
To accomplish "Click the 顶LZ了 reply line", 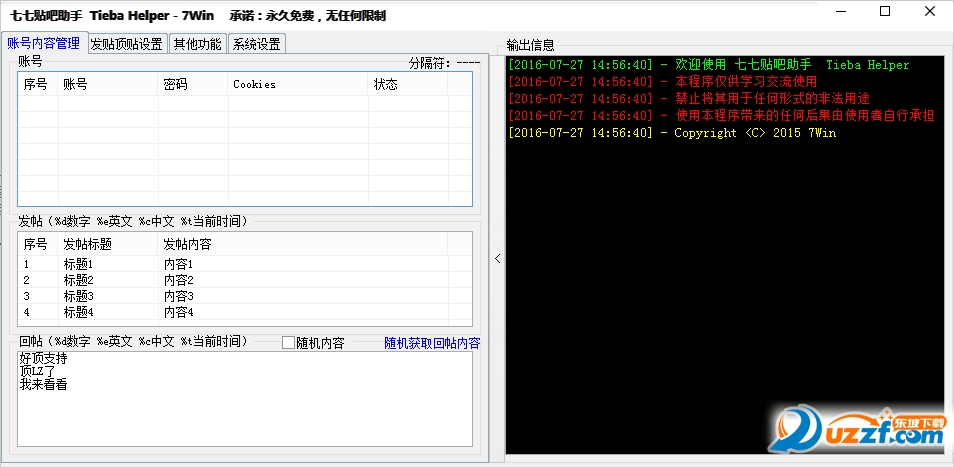I will coord(37,371).
